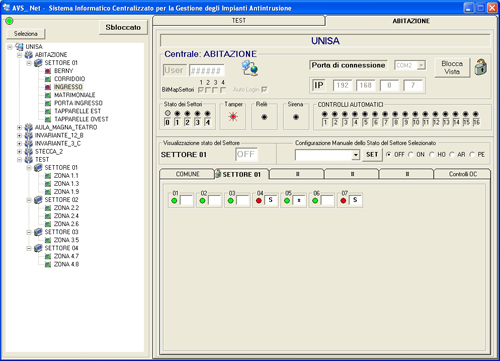Click automatic control indicator 16

pos(476,114)
